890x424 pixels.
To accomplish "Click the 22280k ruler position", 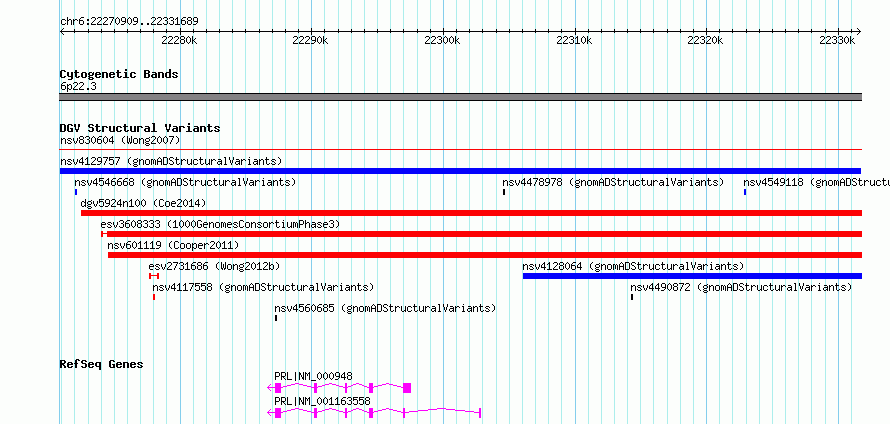I will [179, 40].
